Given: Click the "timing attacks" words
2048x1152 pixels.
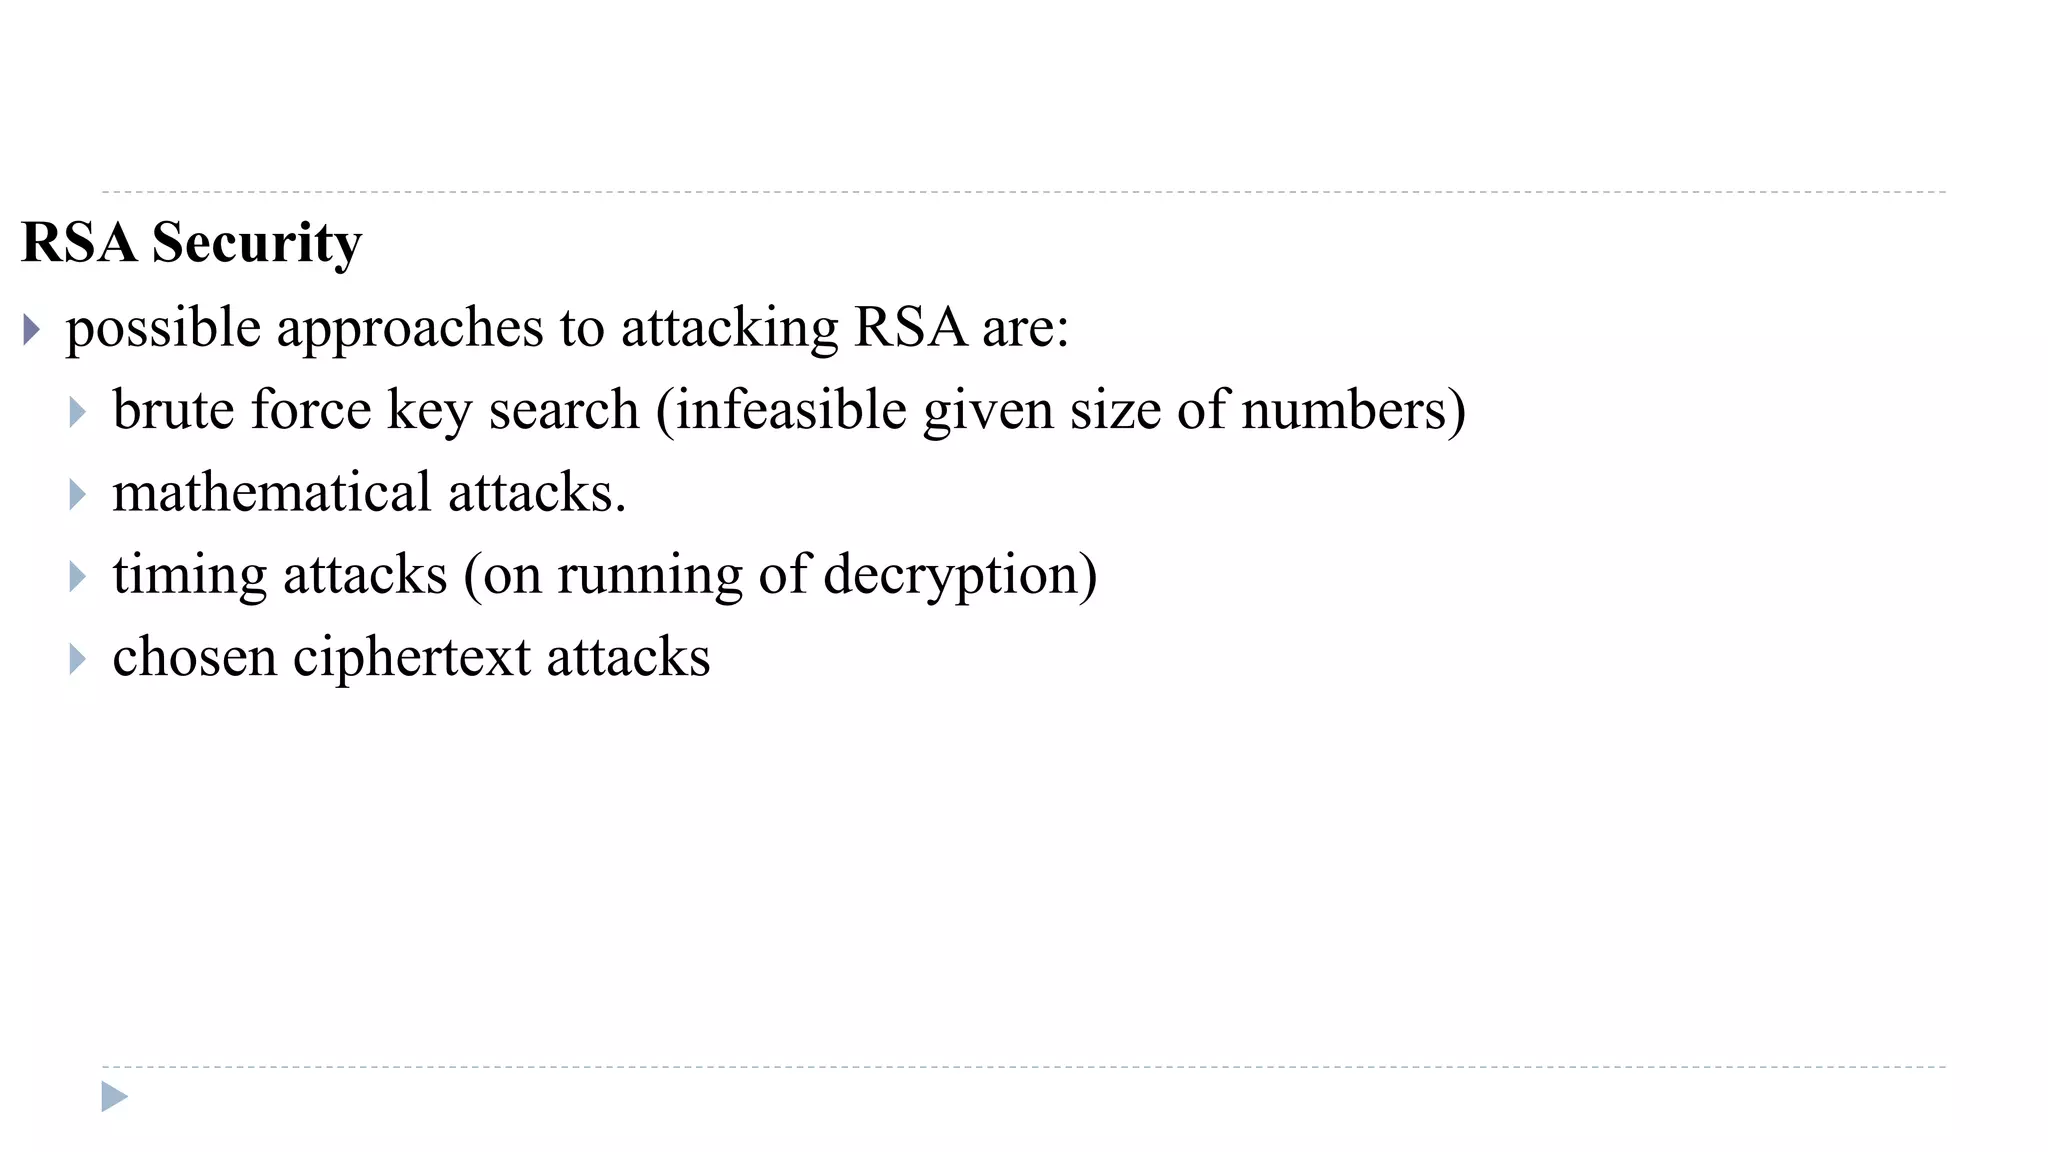Looking at the screenshot, I should click(280, 575).
